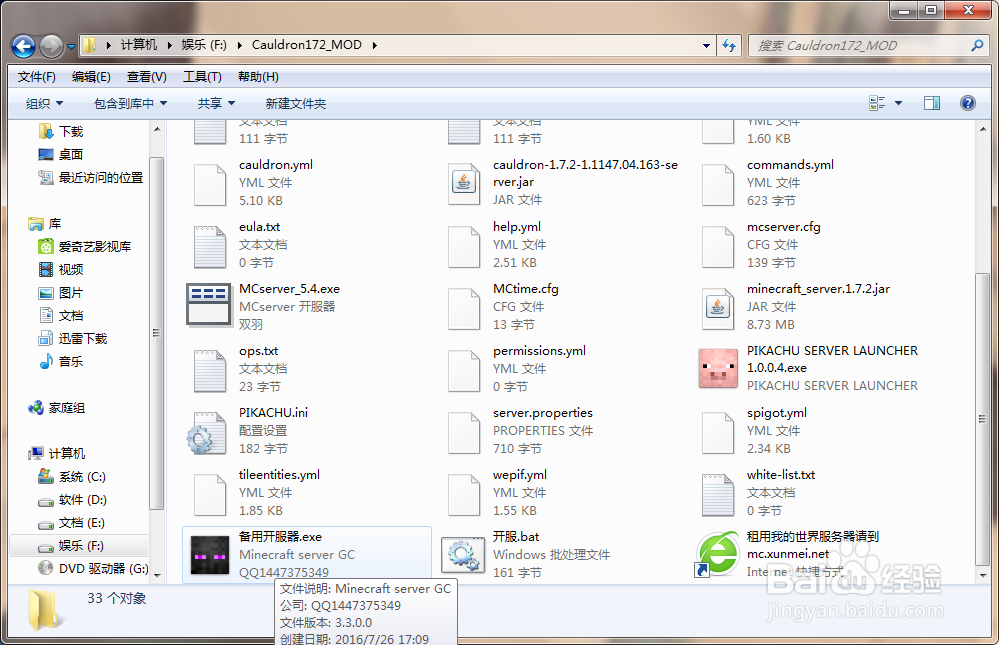Select 家庭组 in the navigation pane
999x645 pixels.
[x=66, y=407]
